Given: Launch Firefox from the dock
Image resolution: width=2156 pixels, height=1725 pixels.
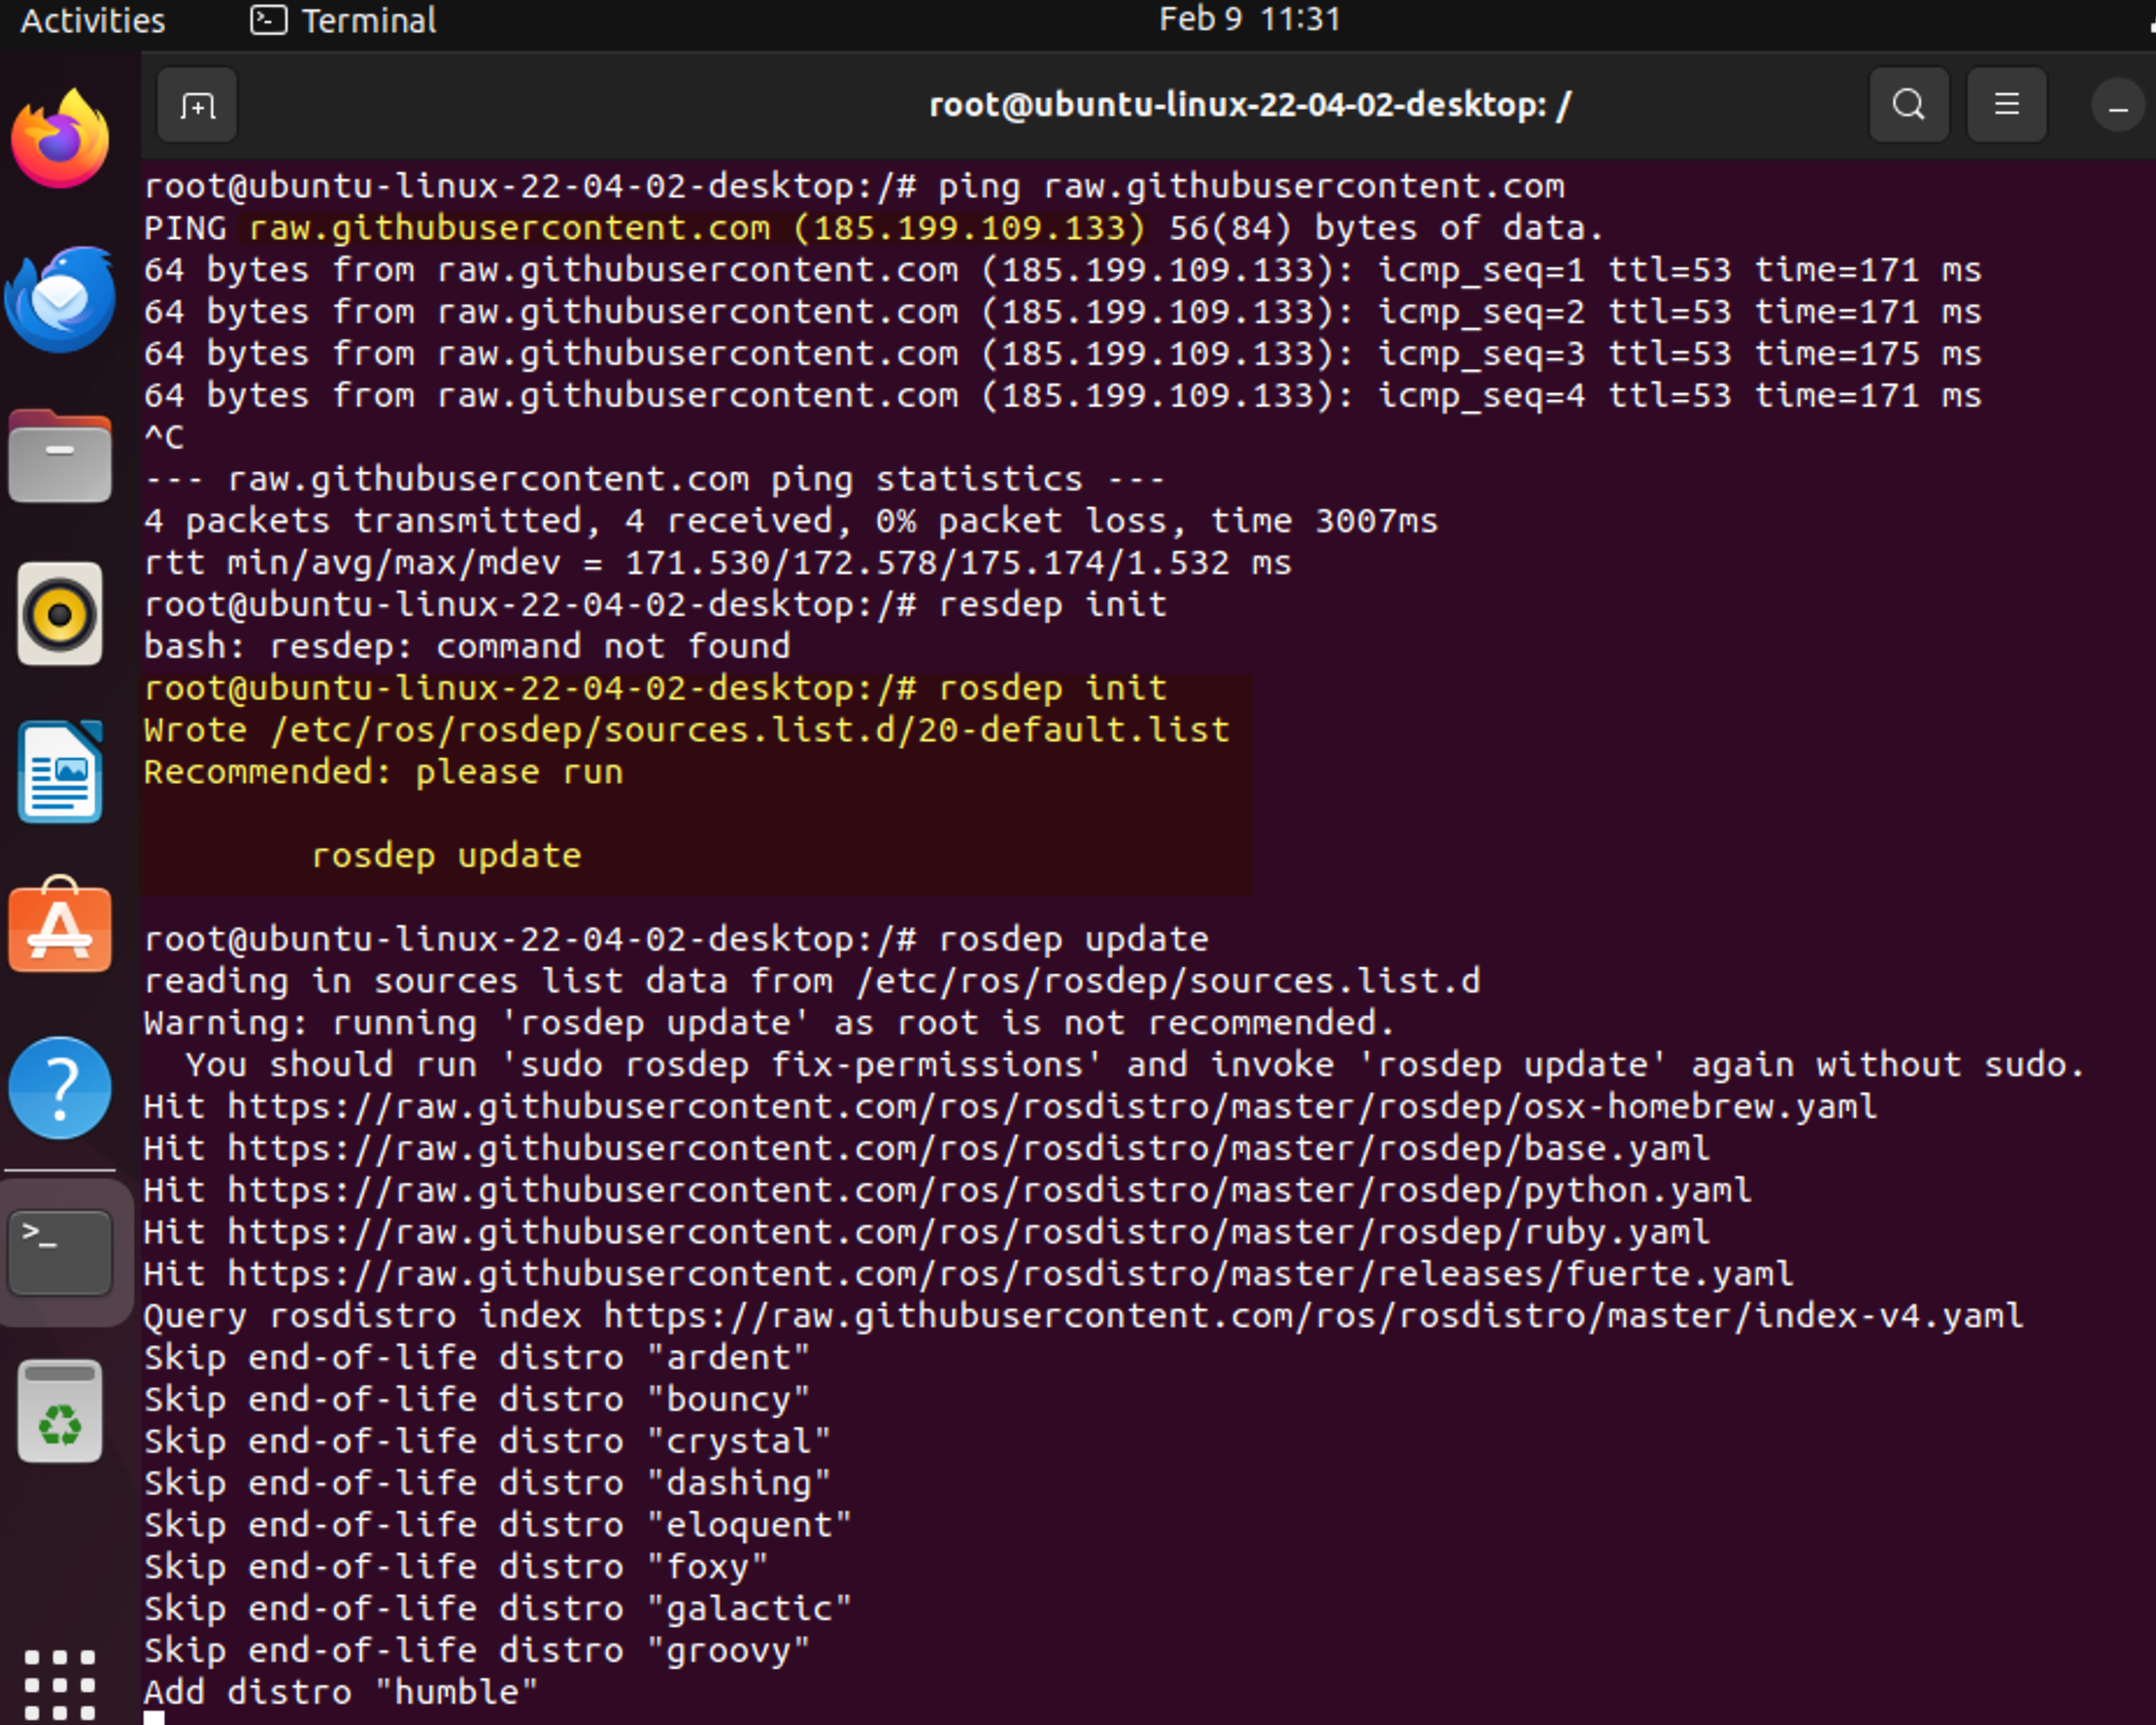Looking at the screenshot, I should 60,139.
